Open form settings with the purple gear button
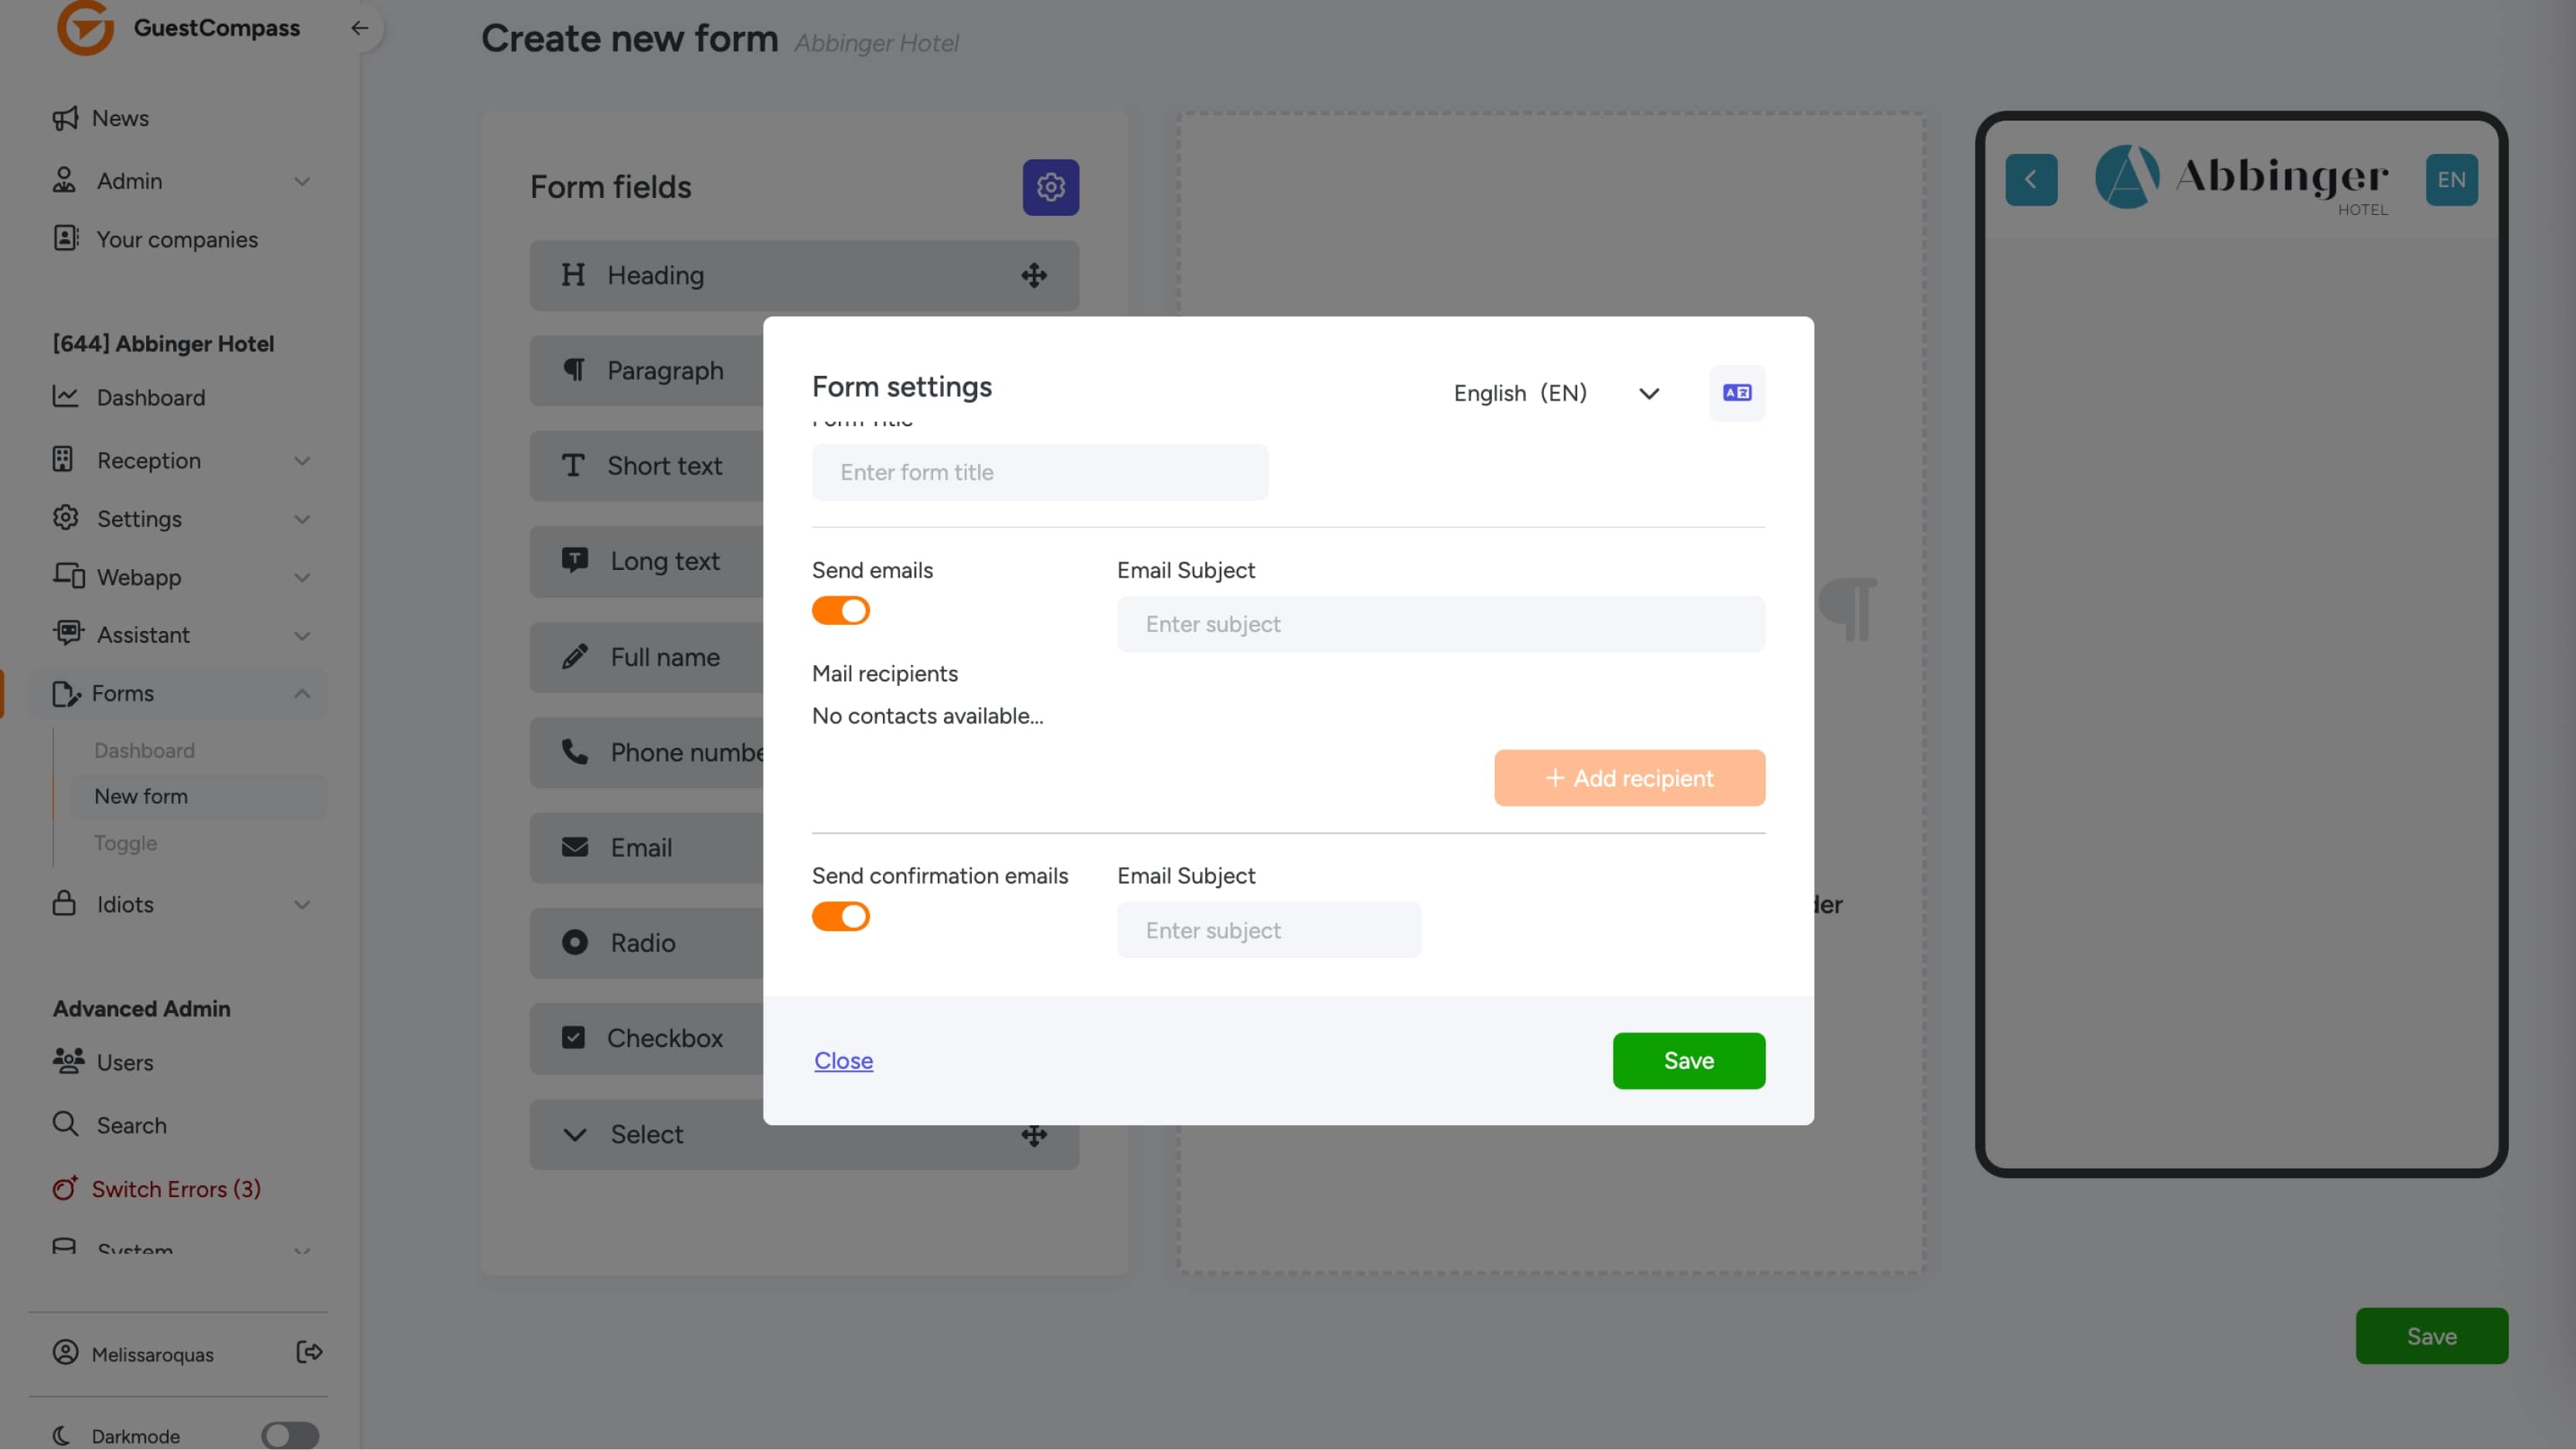Viewport: 2576px width, 1450px height. pos(1050,187)
